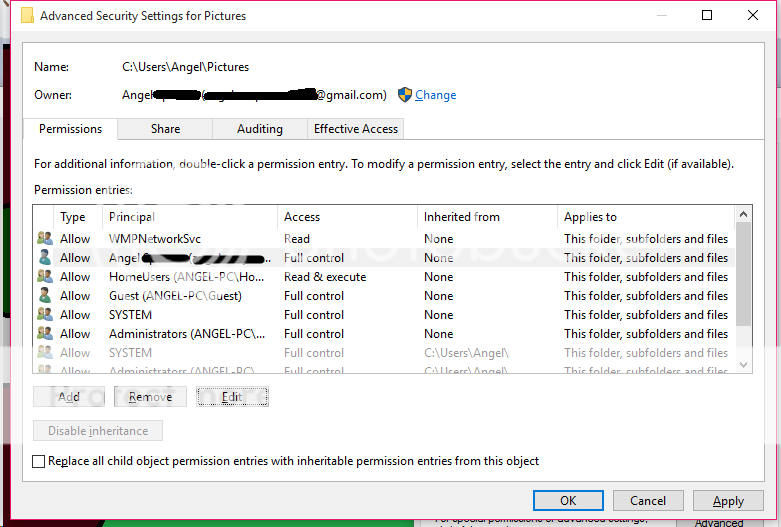Click the SYSTEM group icon with Full control
The width and height of the screenshot is (781, 527).
pyautogui.click(x=44, y=315)
